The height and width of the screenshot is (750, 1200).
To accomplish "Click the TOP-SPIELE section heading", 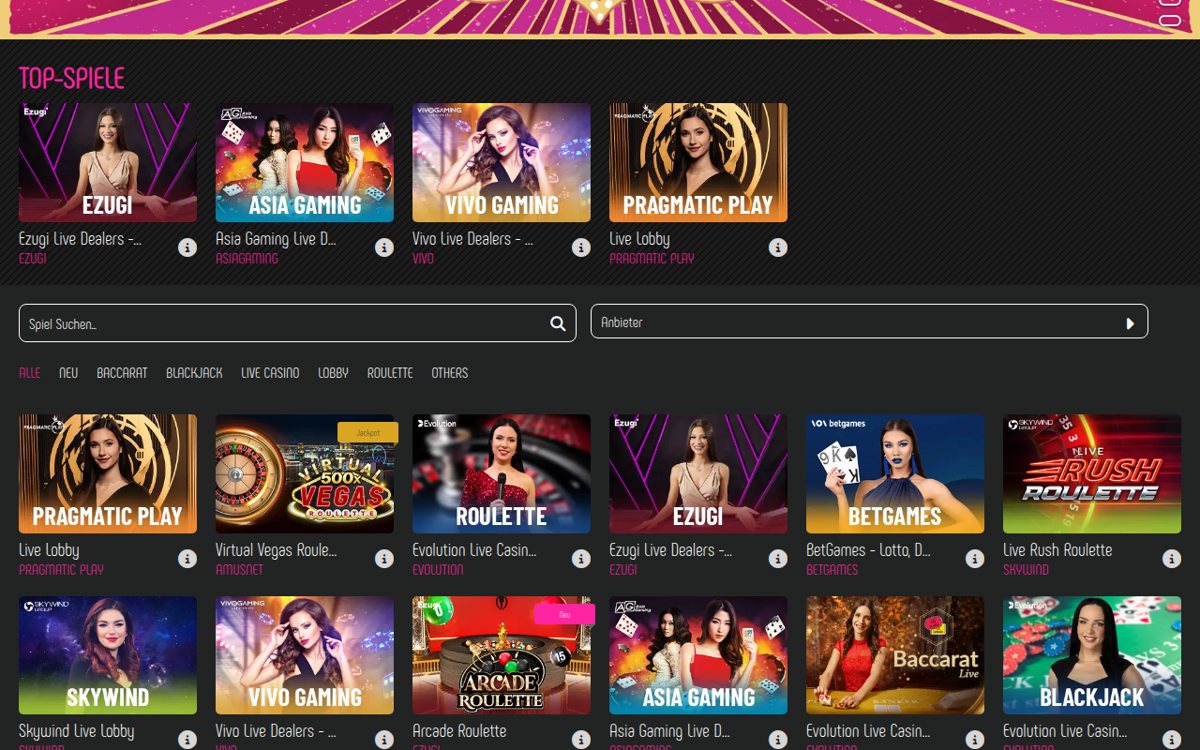I will pyautogui.click(x=72, y=78).
